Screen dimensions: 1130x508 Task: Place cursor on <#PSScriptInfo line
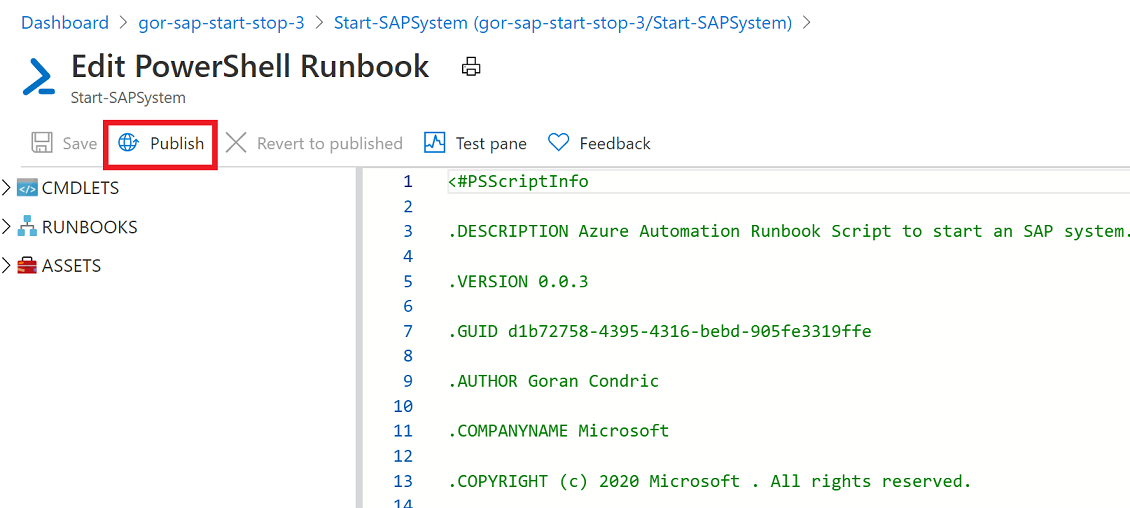pos(517,182)
